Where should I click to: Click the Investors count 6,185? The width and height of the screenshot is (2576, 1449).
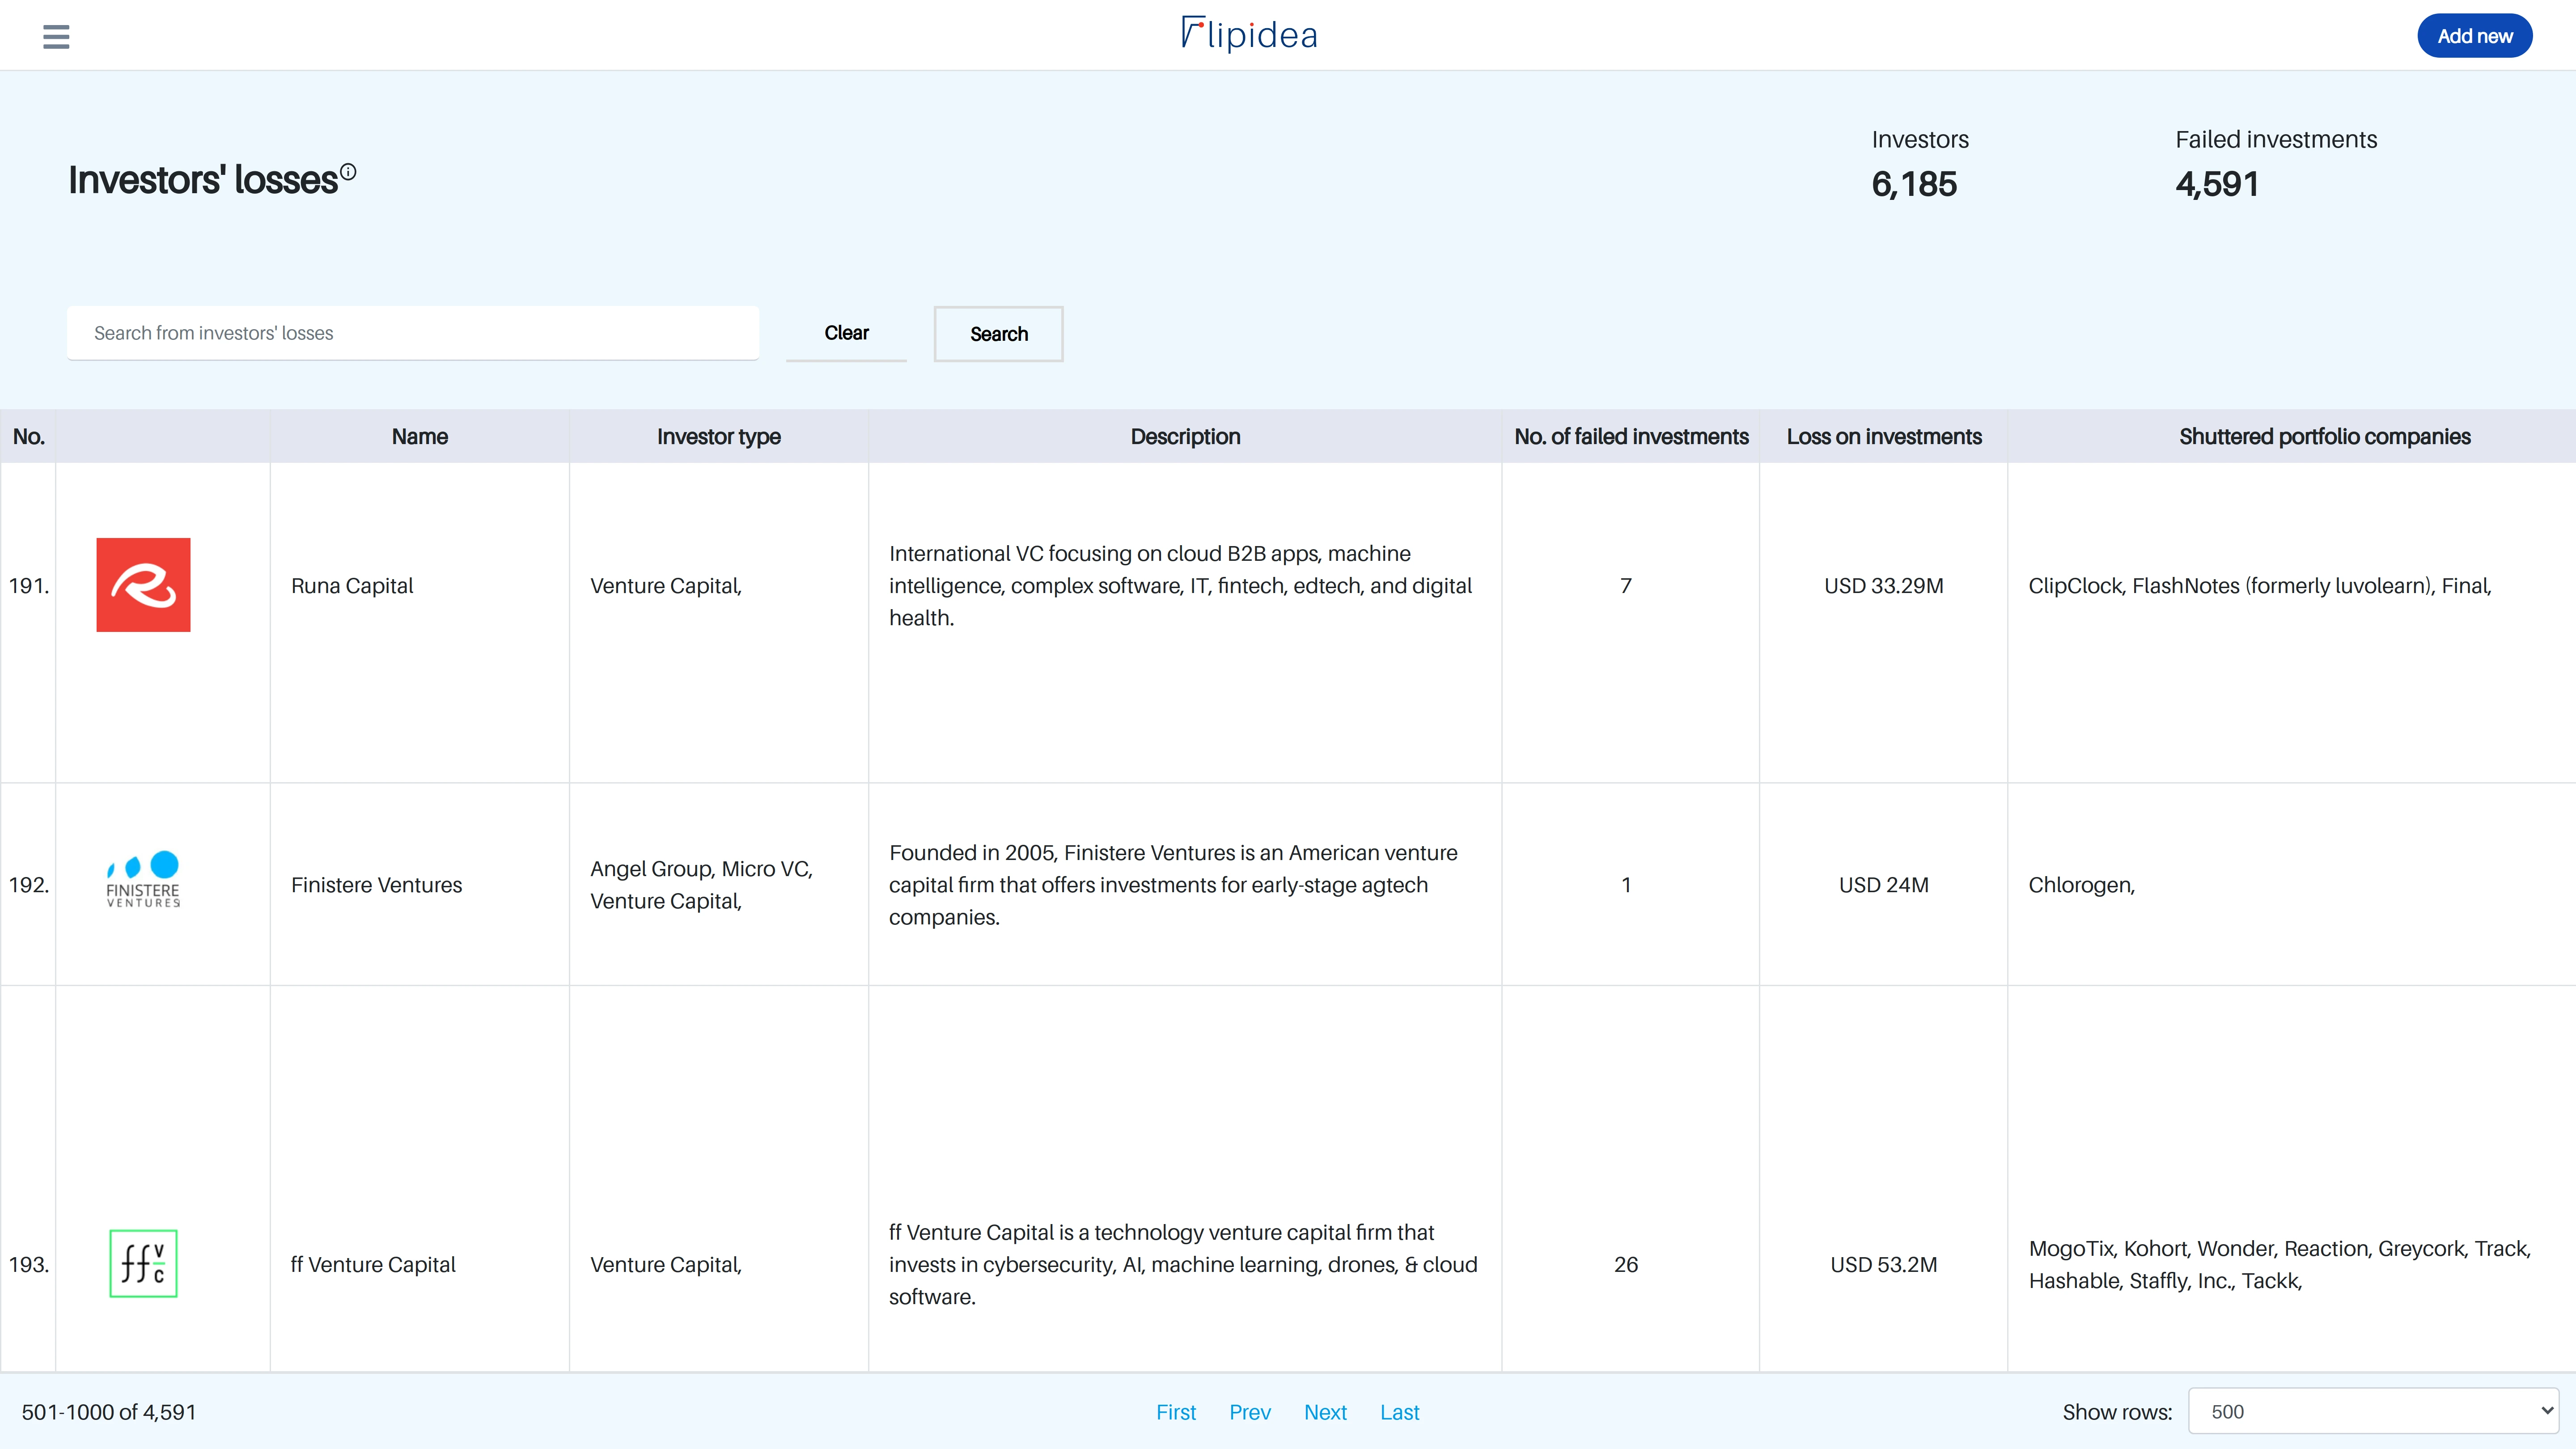(1914, 184)
